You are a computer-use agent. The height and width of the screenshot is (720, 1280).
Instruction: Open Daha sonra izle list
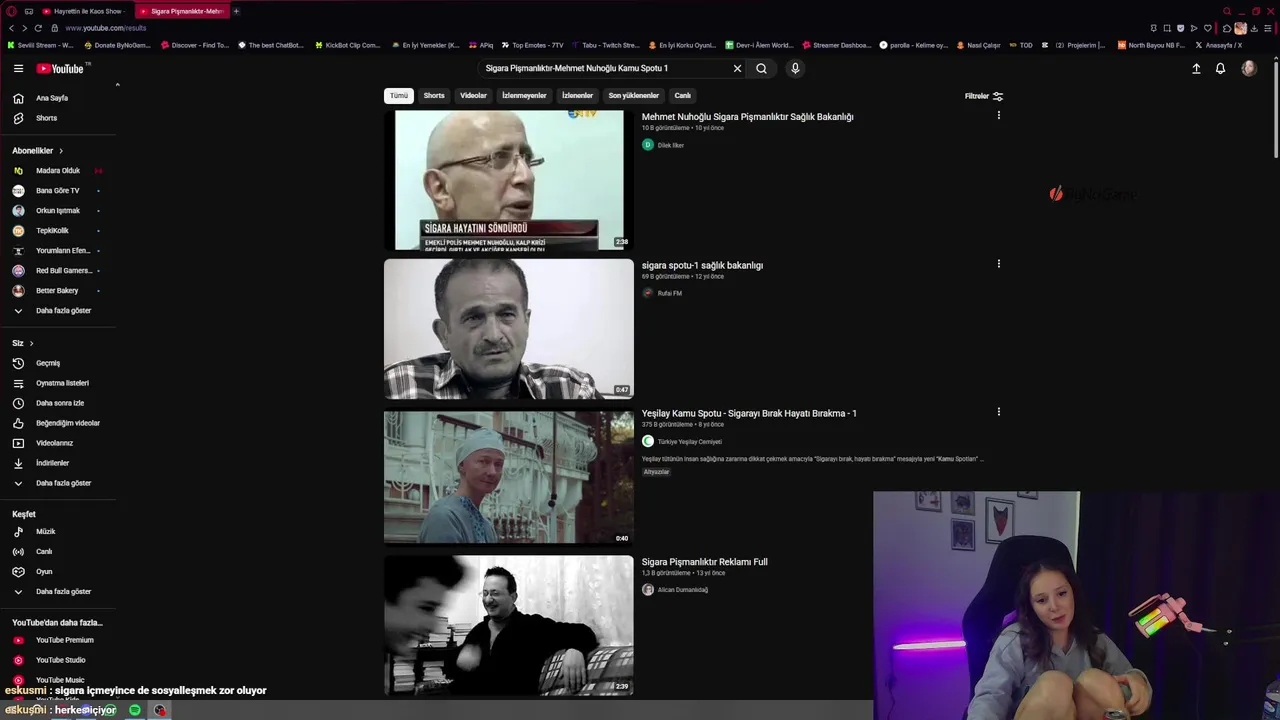click(x=58, y=403)
